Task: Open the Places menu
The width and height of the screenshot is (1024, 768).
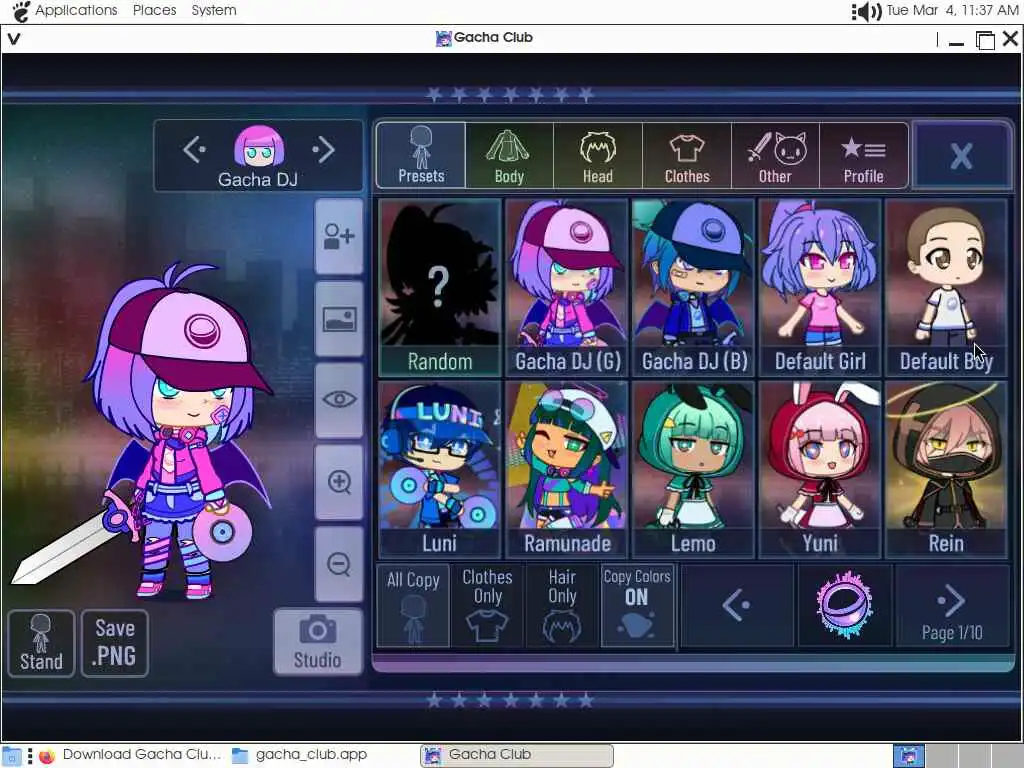Action: [x=154, y=10]
